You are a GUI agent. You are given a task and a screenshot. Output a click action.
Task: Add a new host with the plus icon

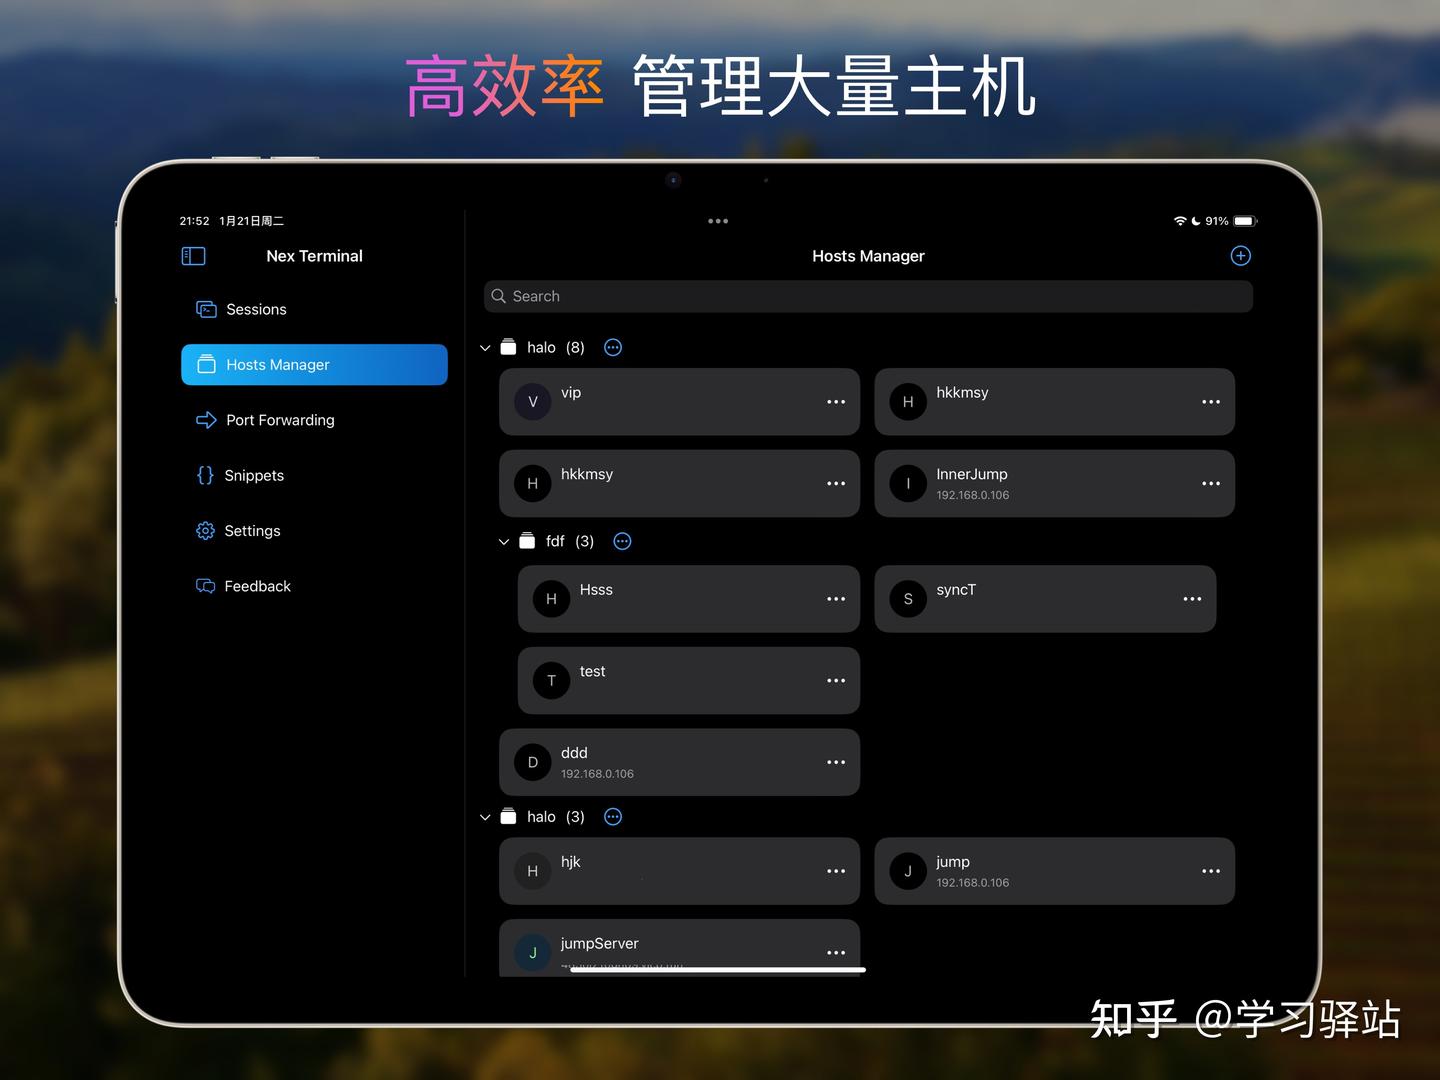click(x=1240, y=255)
